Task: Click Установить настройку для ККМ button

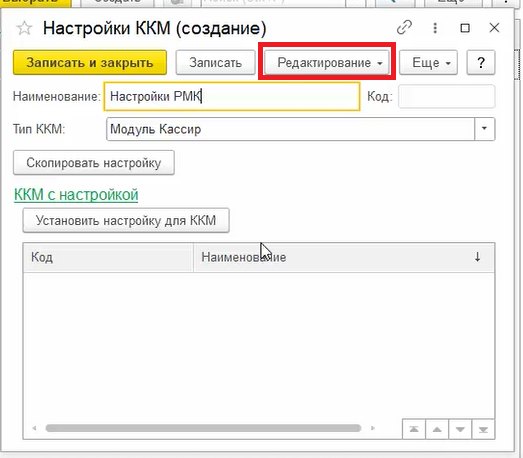Action: point(126,220)
